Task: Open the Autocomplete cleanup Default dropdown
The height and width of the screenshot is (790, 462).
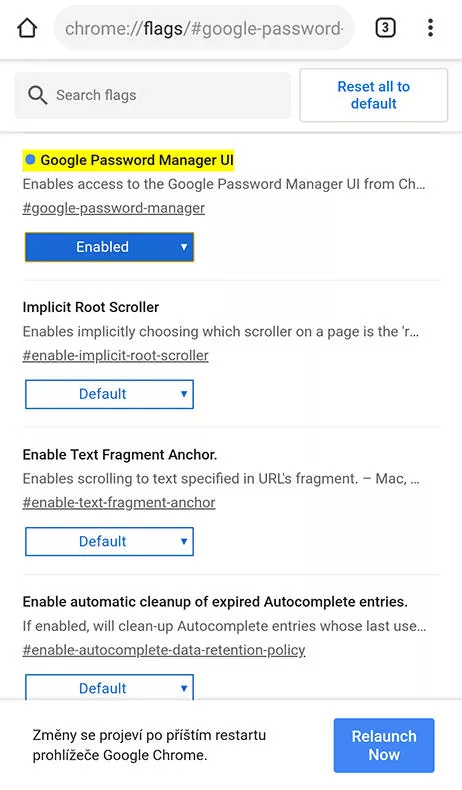Action: click(x=109, y=687)
